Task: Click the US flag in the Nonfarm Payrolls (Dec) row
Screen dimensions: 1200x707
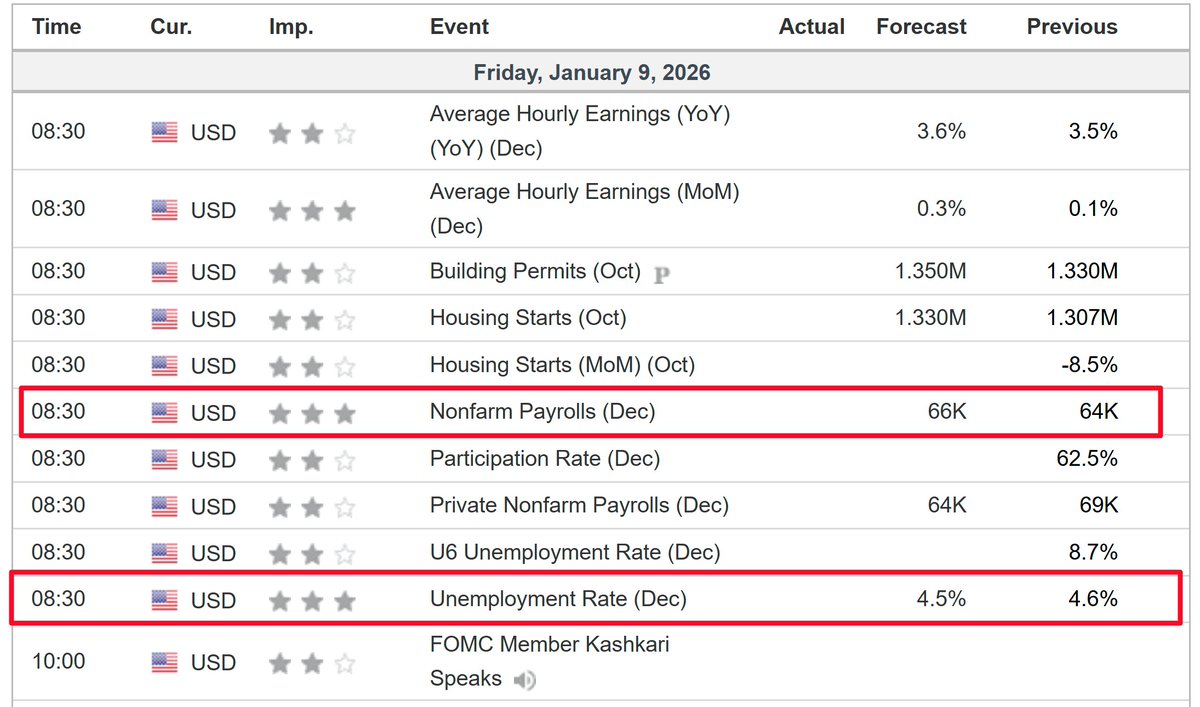Action: point(165,412)
